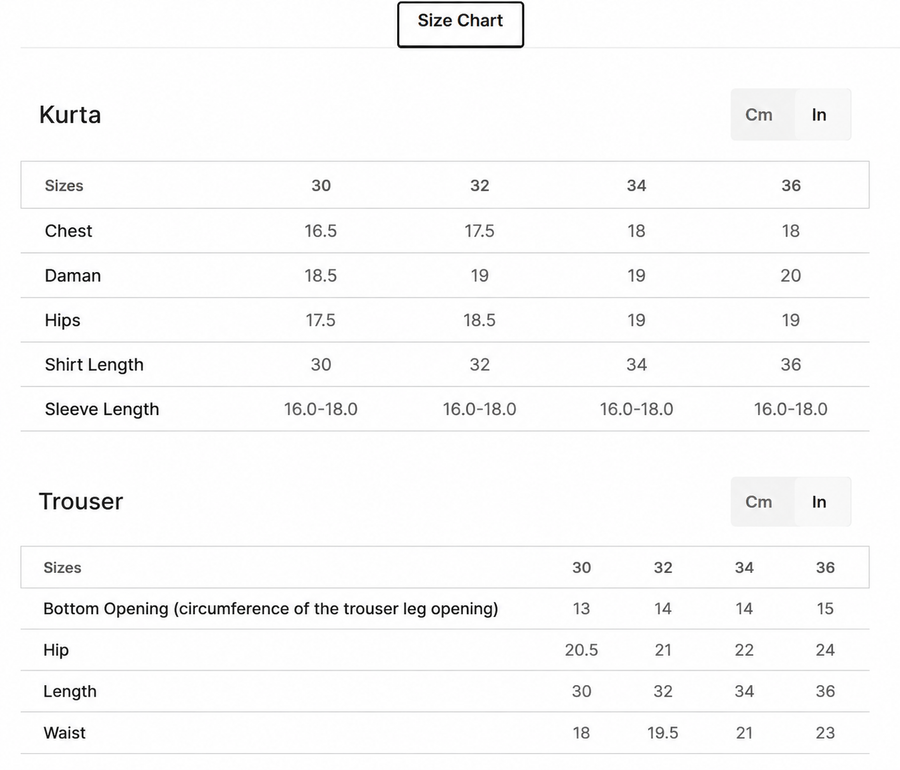Click the trouser Waist row label
900x770 pixels.
64,733
